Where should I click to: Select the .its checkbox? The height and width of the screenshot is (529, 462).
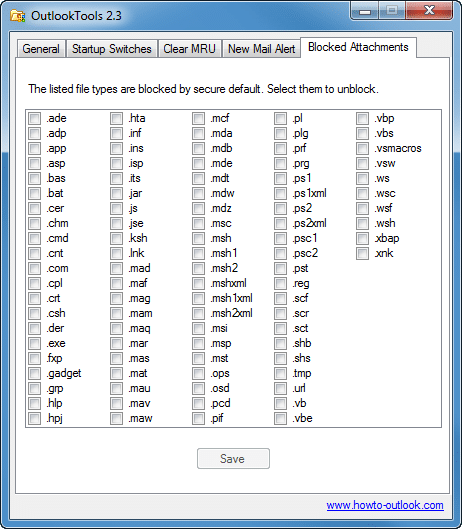[x=116, y=178]
